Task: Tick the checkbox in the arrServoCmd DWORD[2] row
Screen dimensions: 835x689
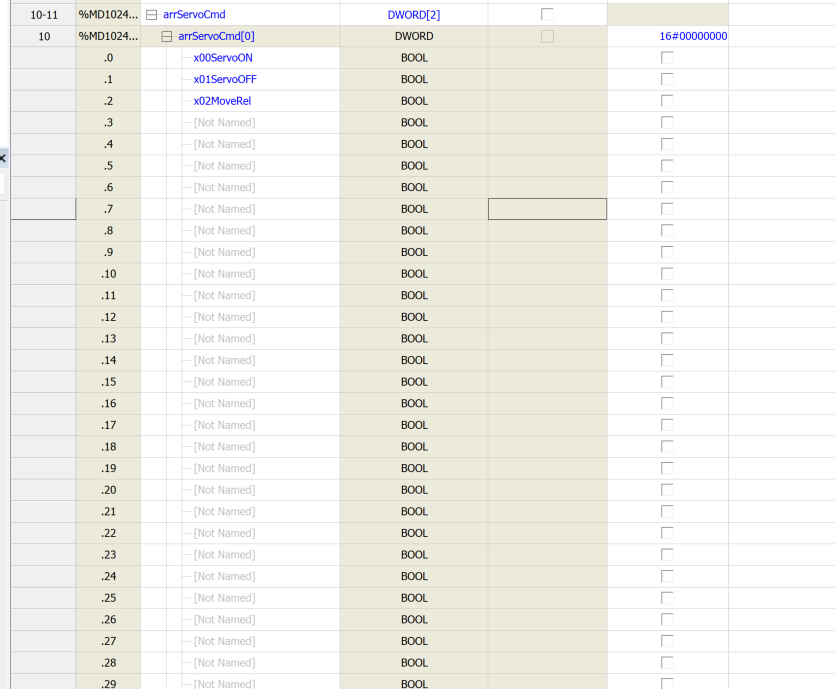Action: tap(547, 14)
